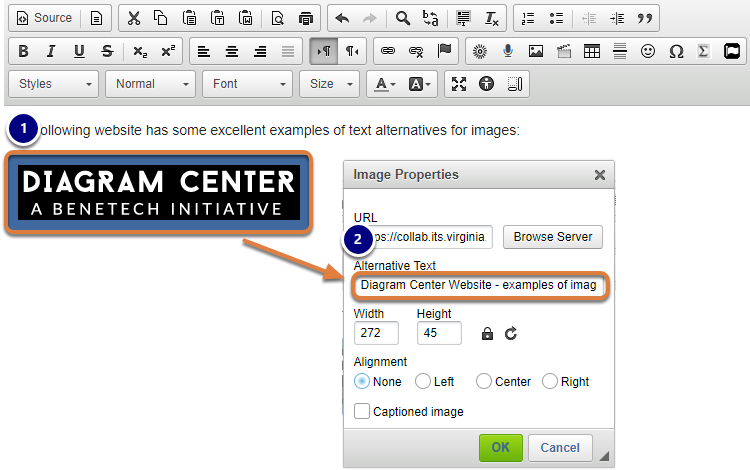Toggle underline formatting
This screenshot has height=470, width=750.
click(79, 51)
